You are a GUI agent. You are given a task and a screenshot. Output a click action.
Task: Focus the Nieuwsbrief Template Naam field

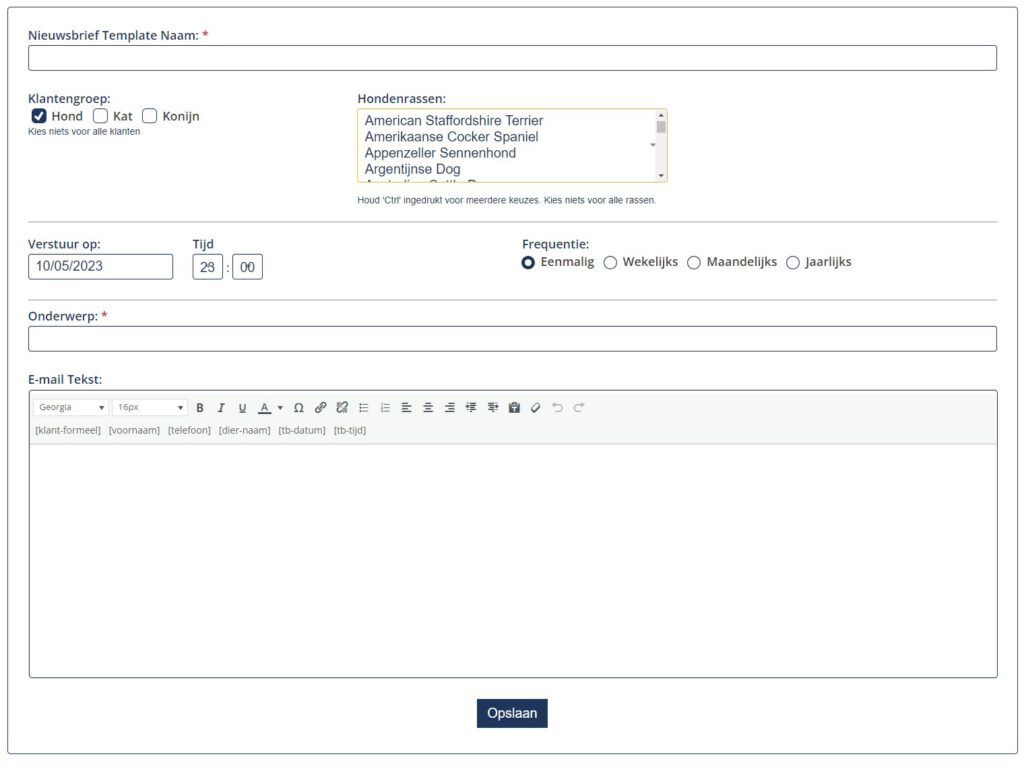(512, 58)
